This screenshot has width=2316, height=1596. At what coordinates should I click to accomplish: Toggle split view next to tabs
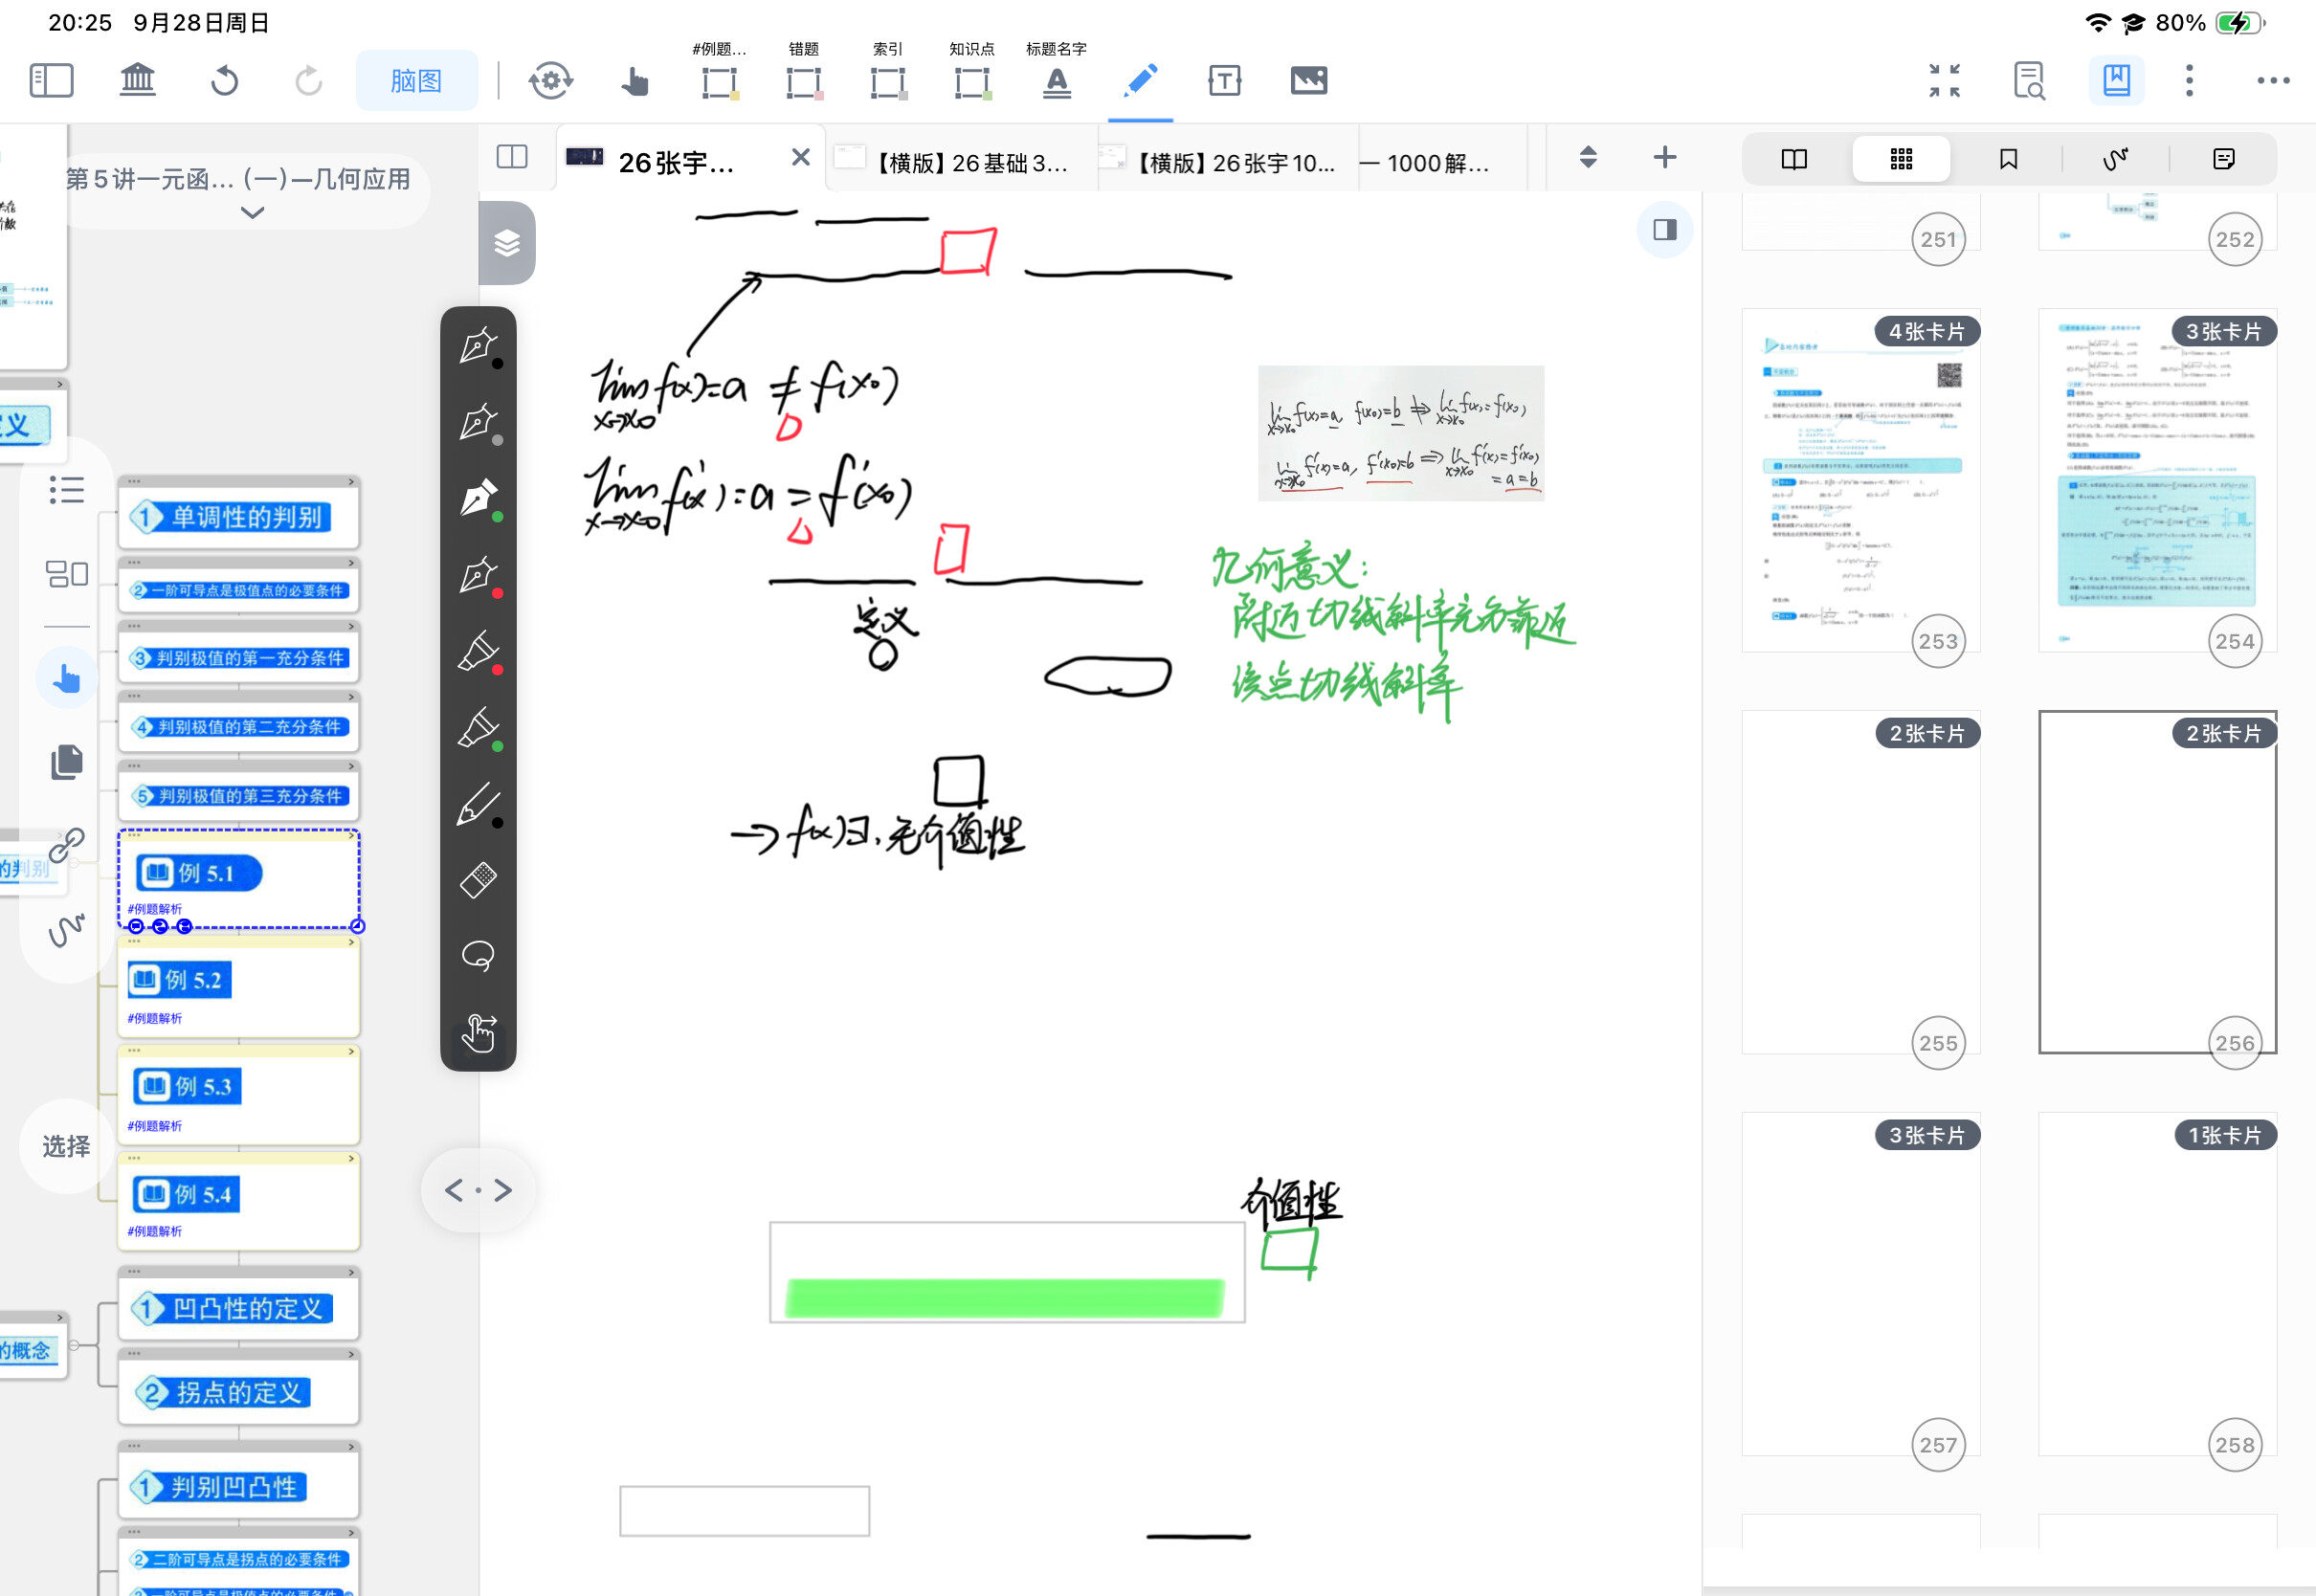tap(512, 157)
